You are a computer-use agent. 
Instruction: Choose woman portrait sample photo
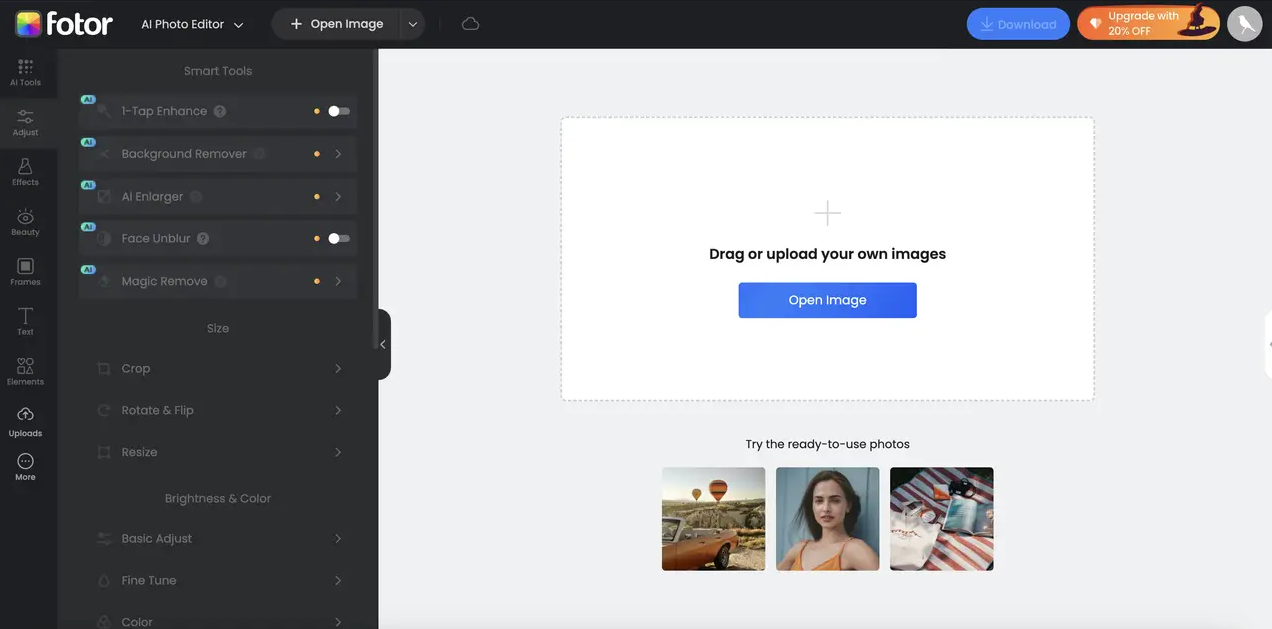click(827, 519)
